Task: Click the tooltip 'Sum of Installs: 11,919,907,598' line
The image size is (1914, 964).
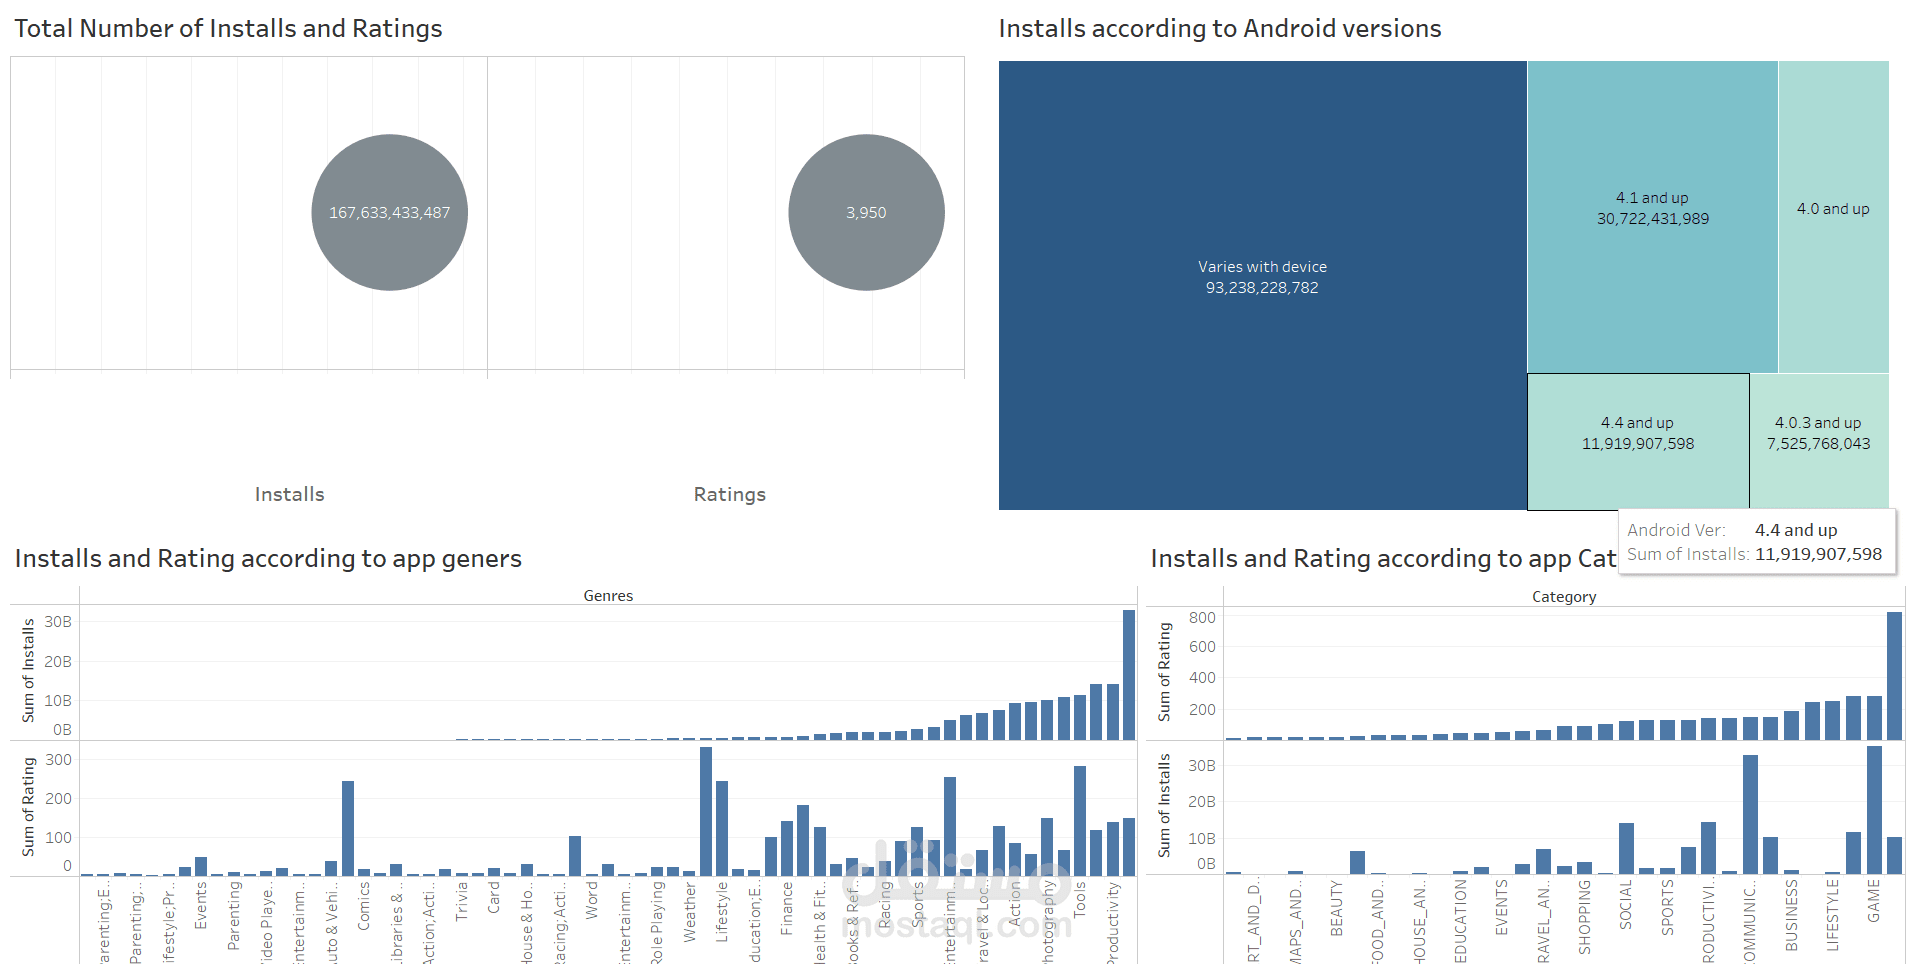Action: pyautogui.click(x=1754, y=554)
